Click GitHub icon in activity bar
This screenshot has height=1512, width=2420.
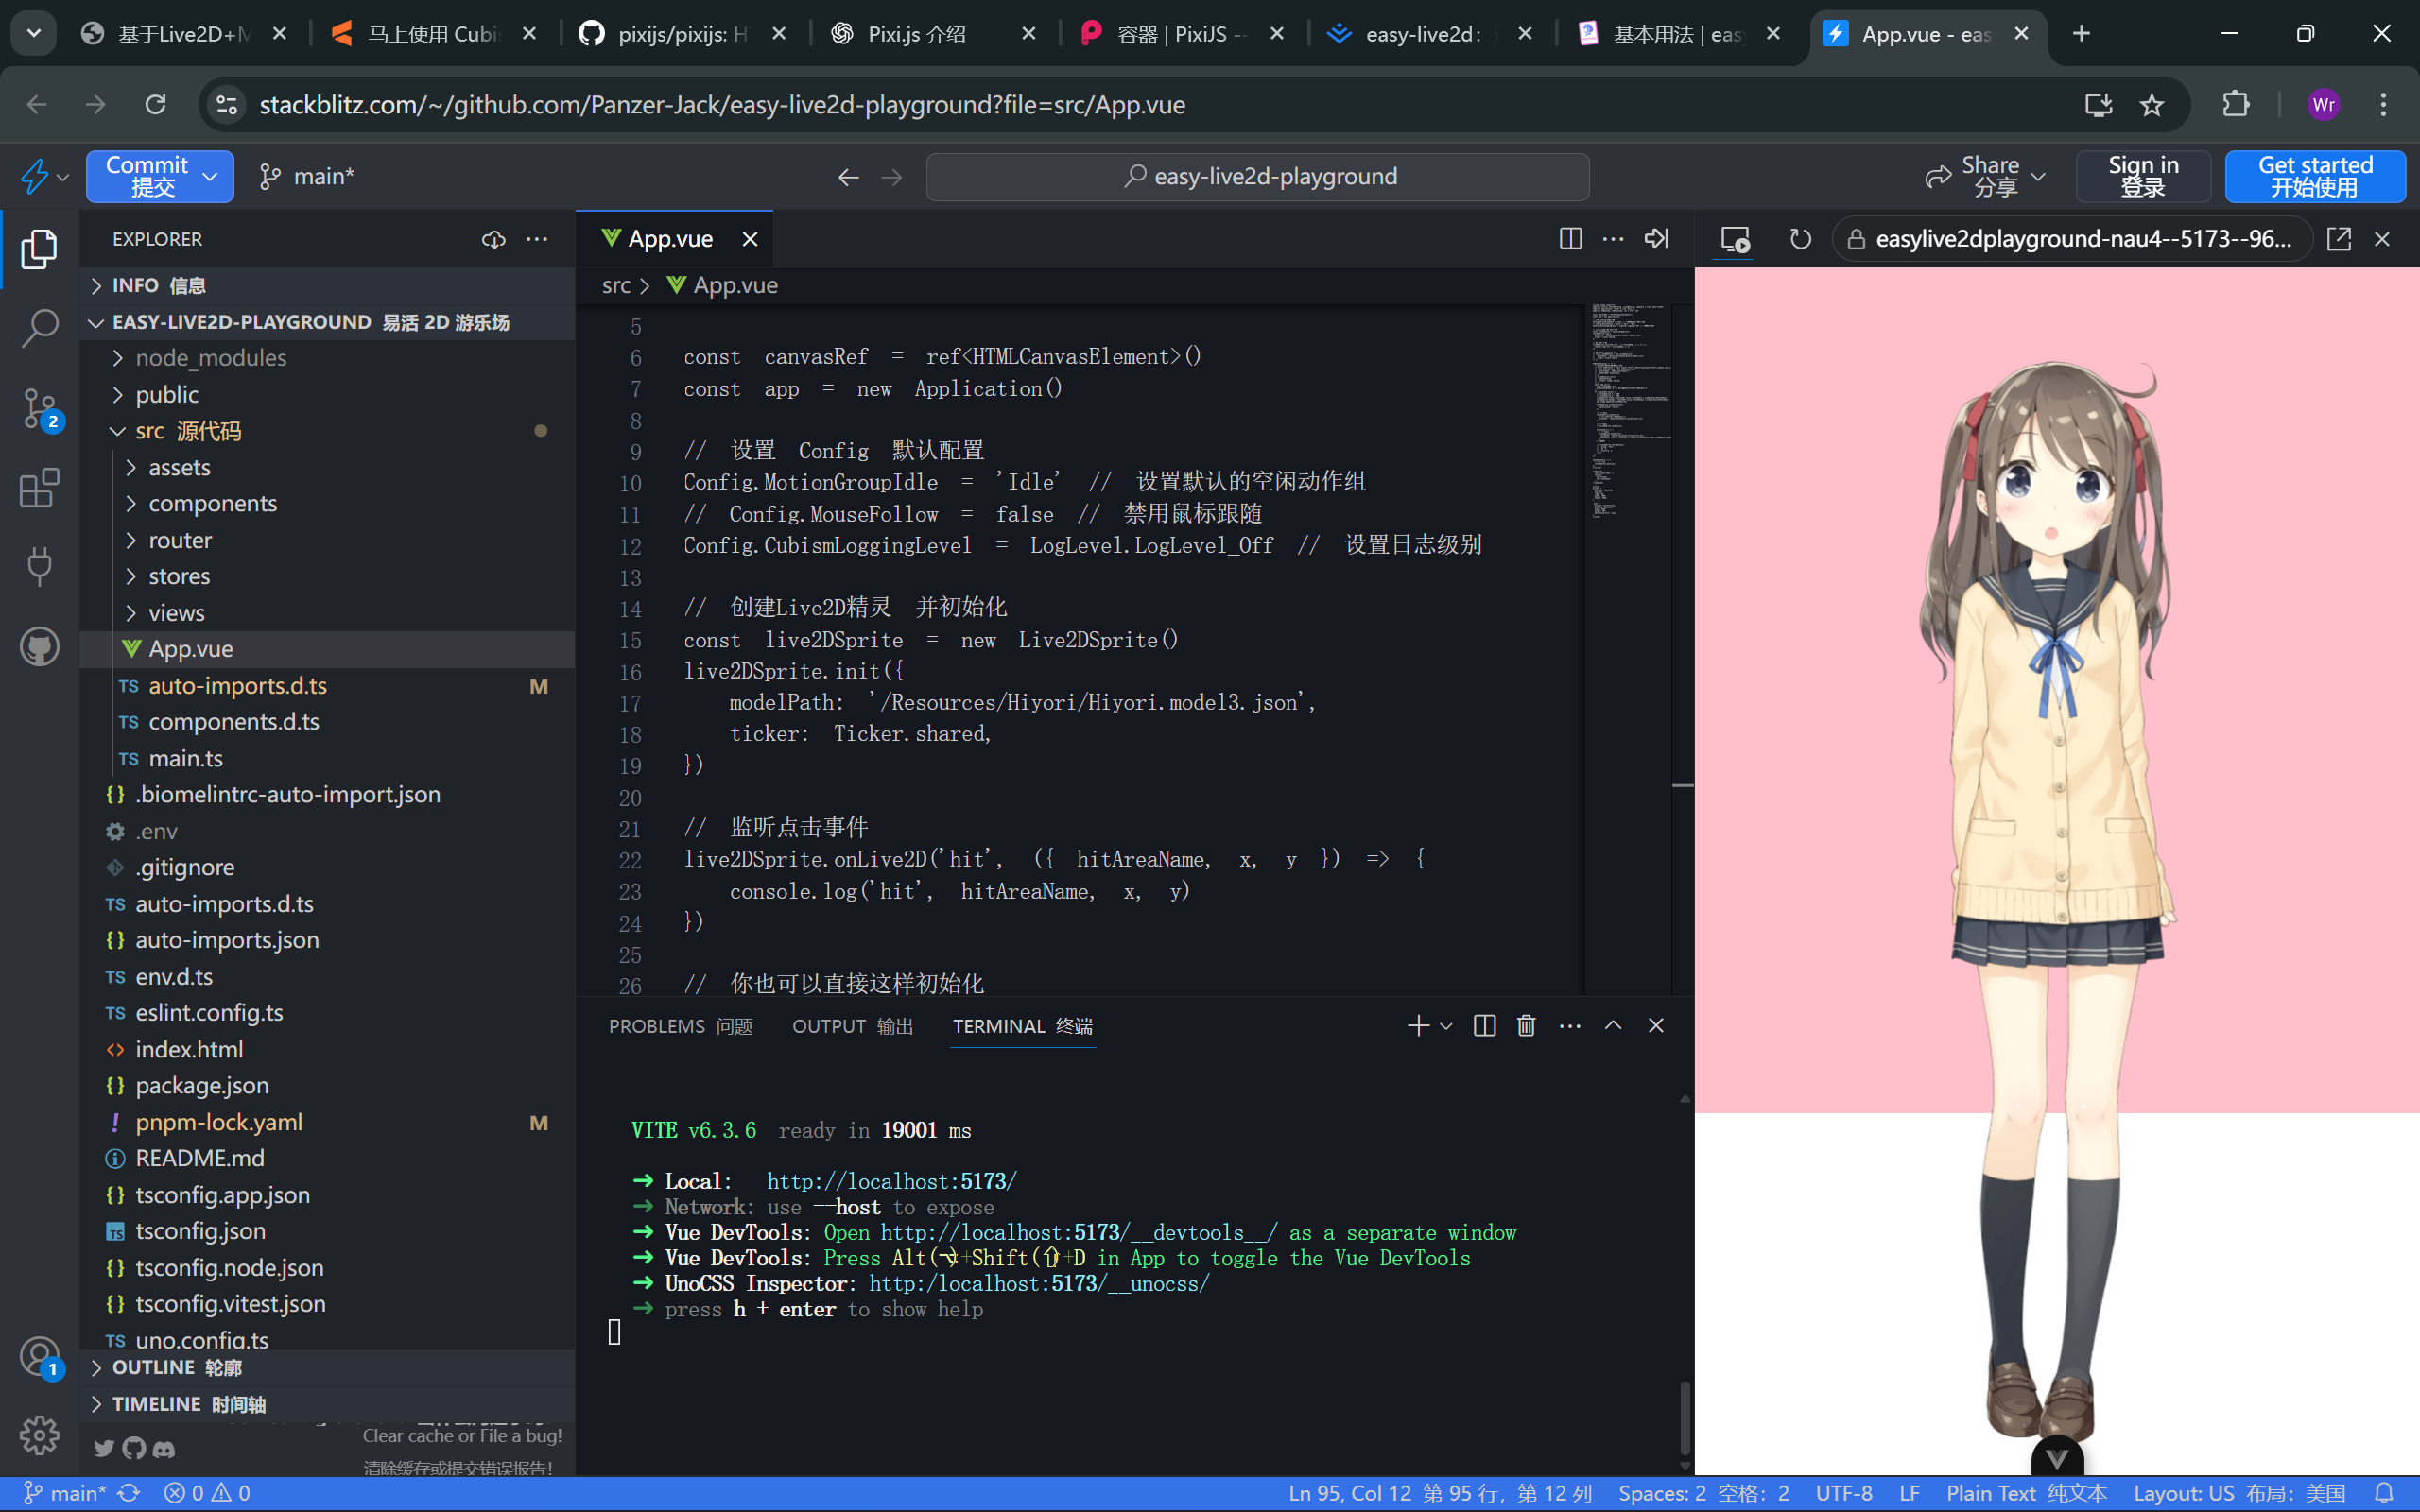[x=39, y=647]
